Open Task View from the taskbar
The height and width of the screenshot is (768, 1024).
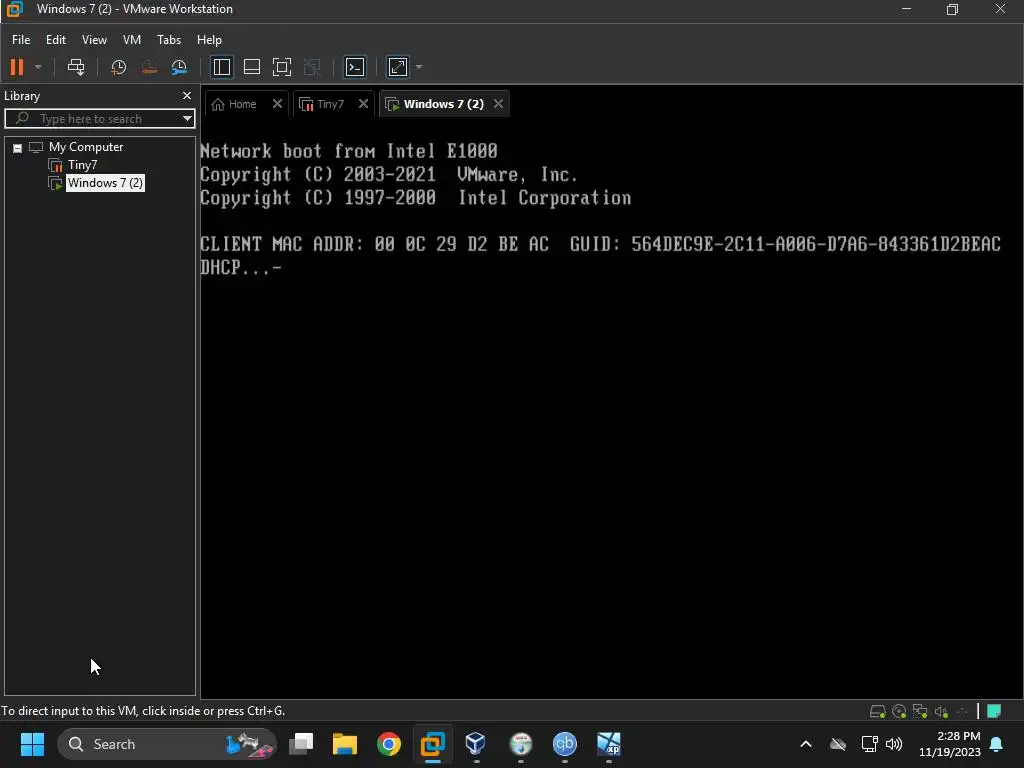[301, 744]
